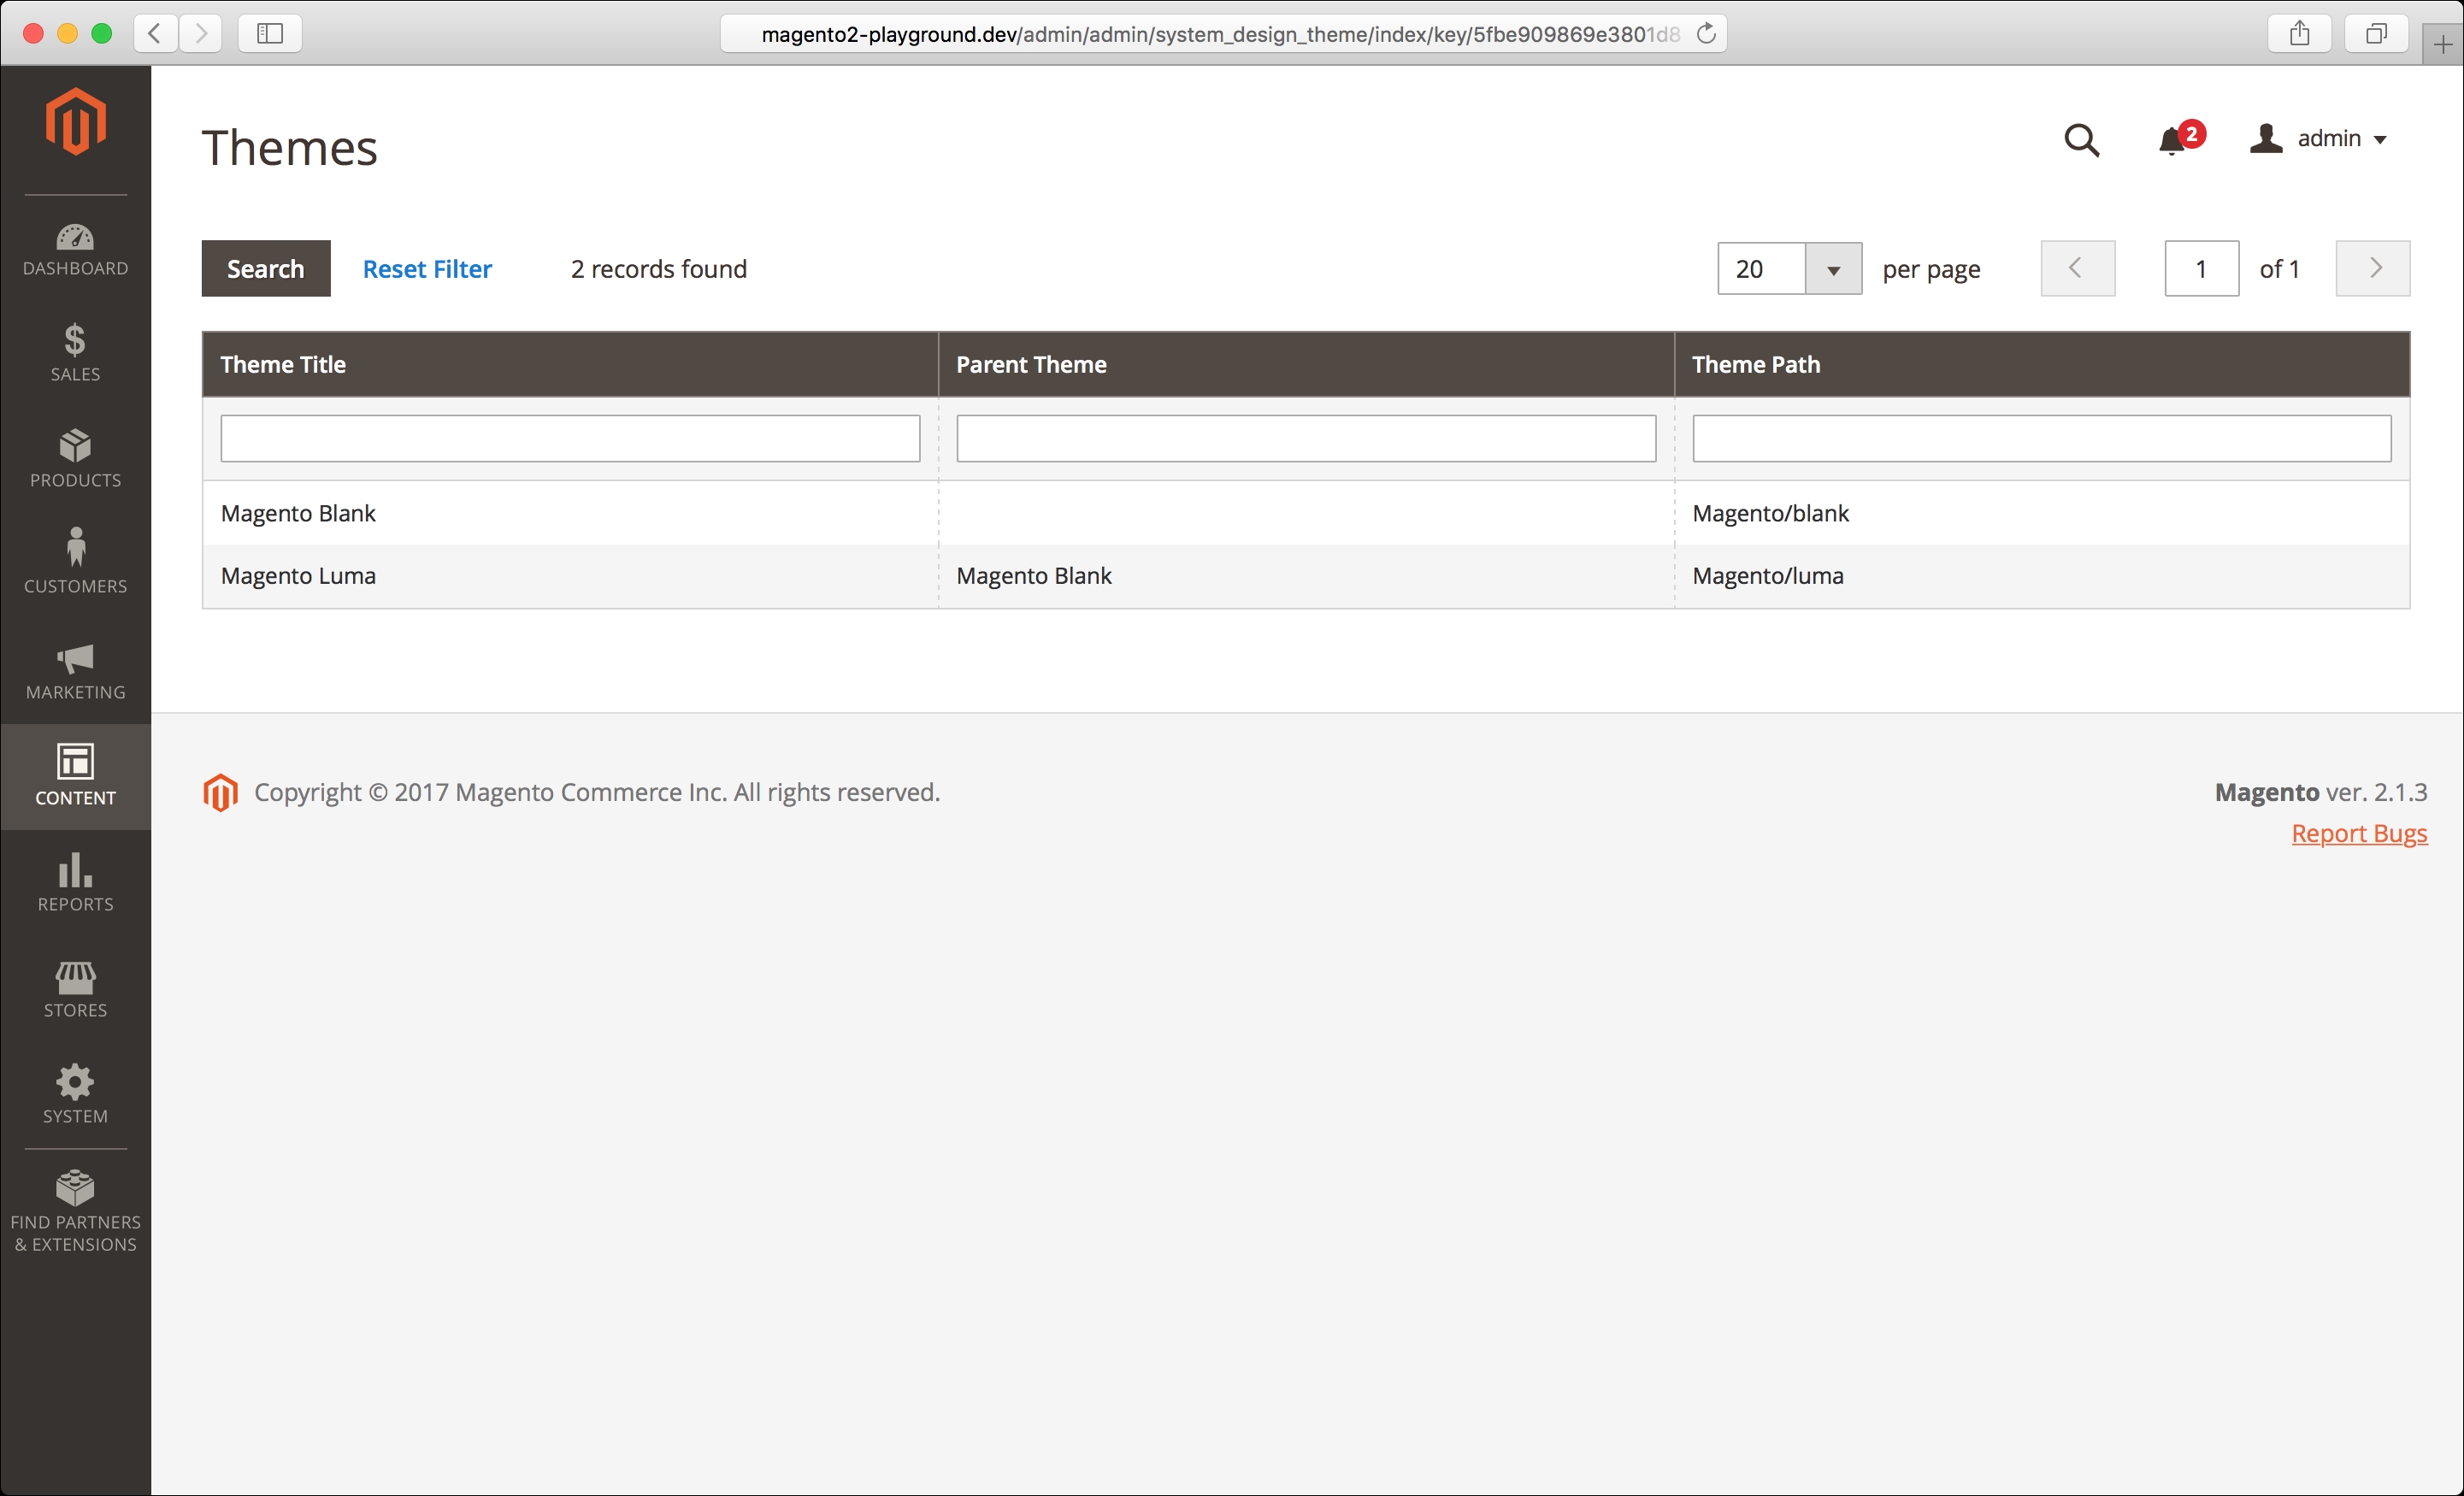Sort by Parent Theme column header
Viewport: 2464px width, 1496px height.
pos(1306,365)
